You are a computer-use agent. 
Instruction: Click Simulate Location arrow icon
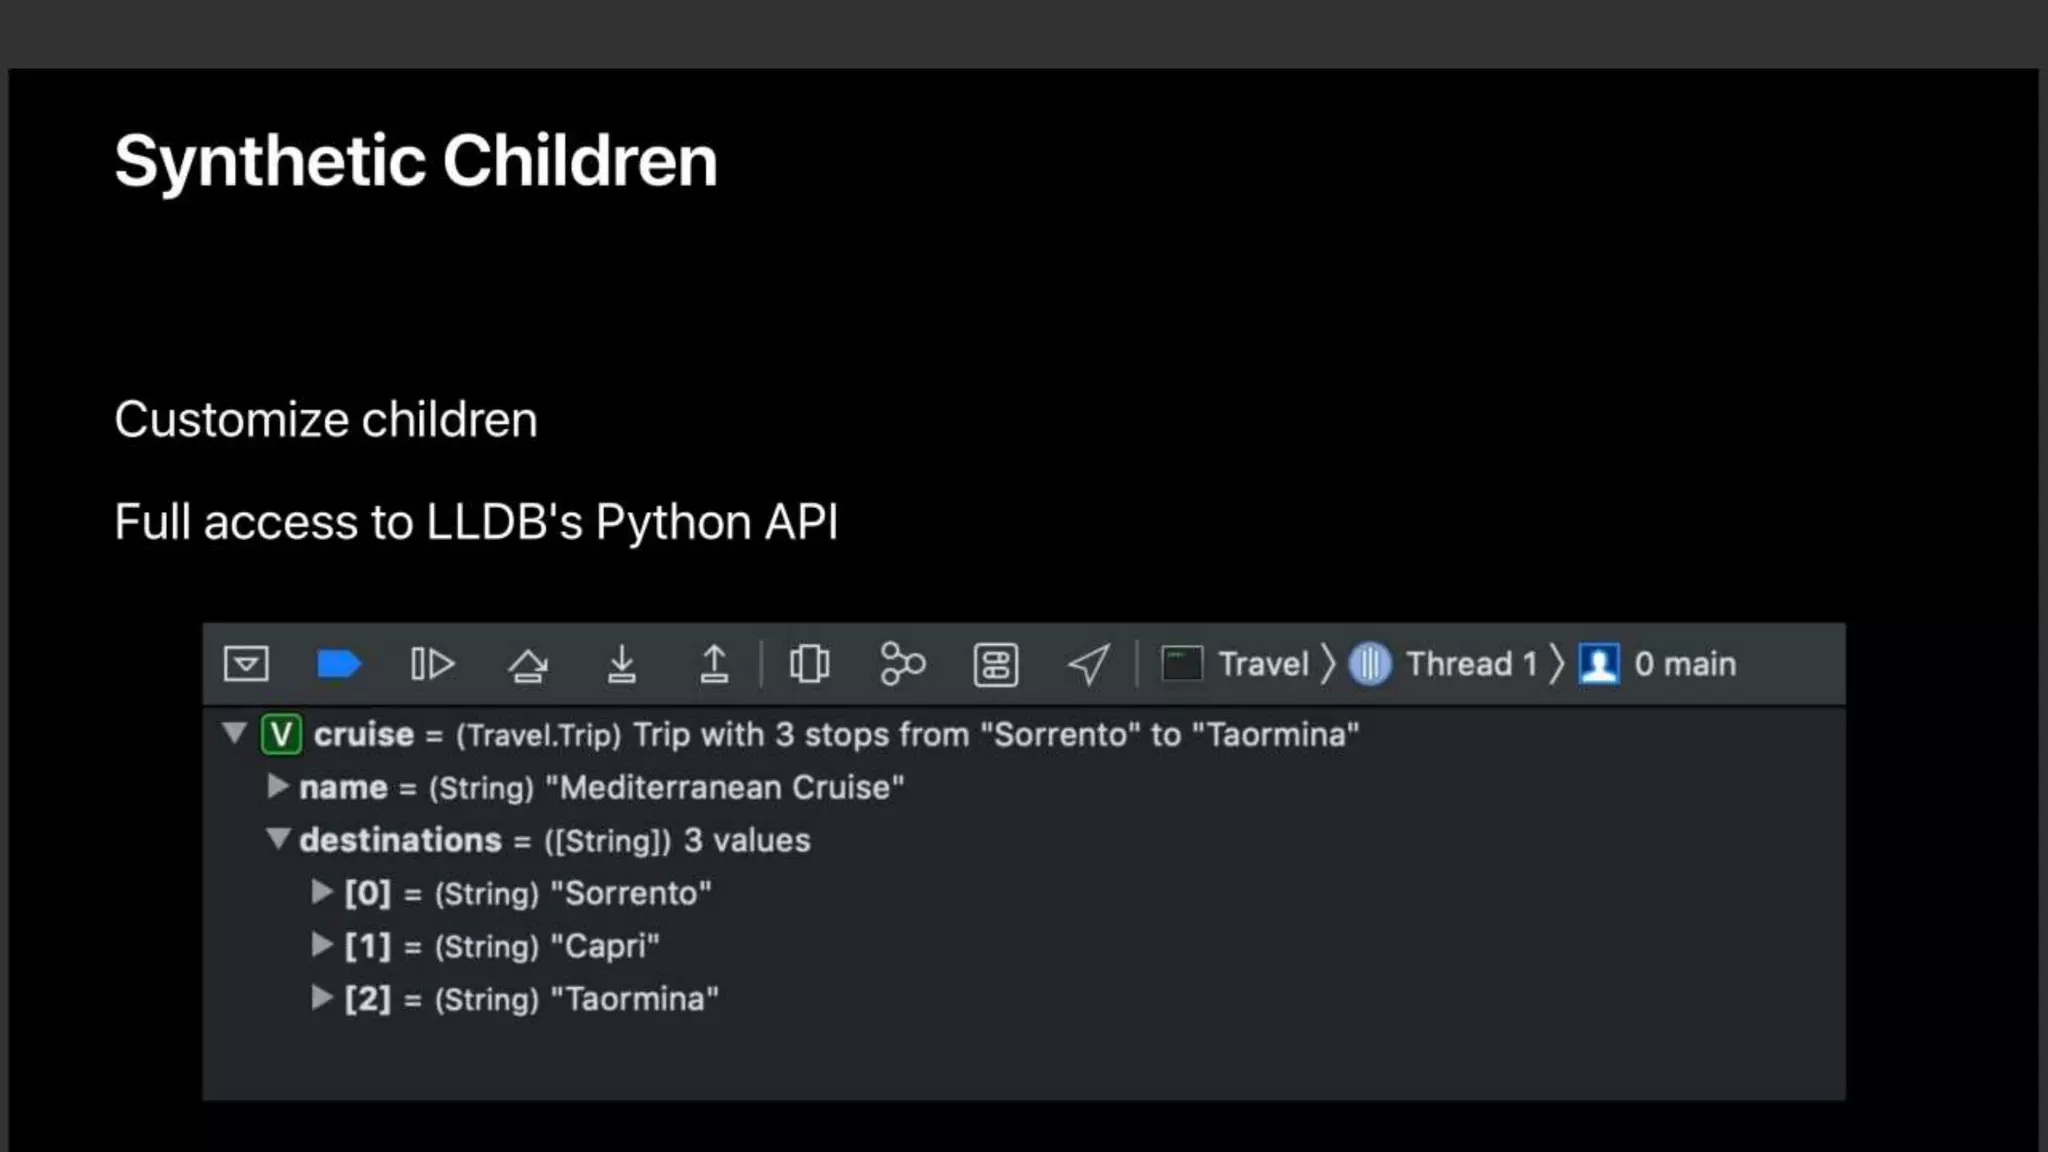tap(1088, 664)
